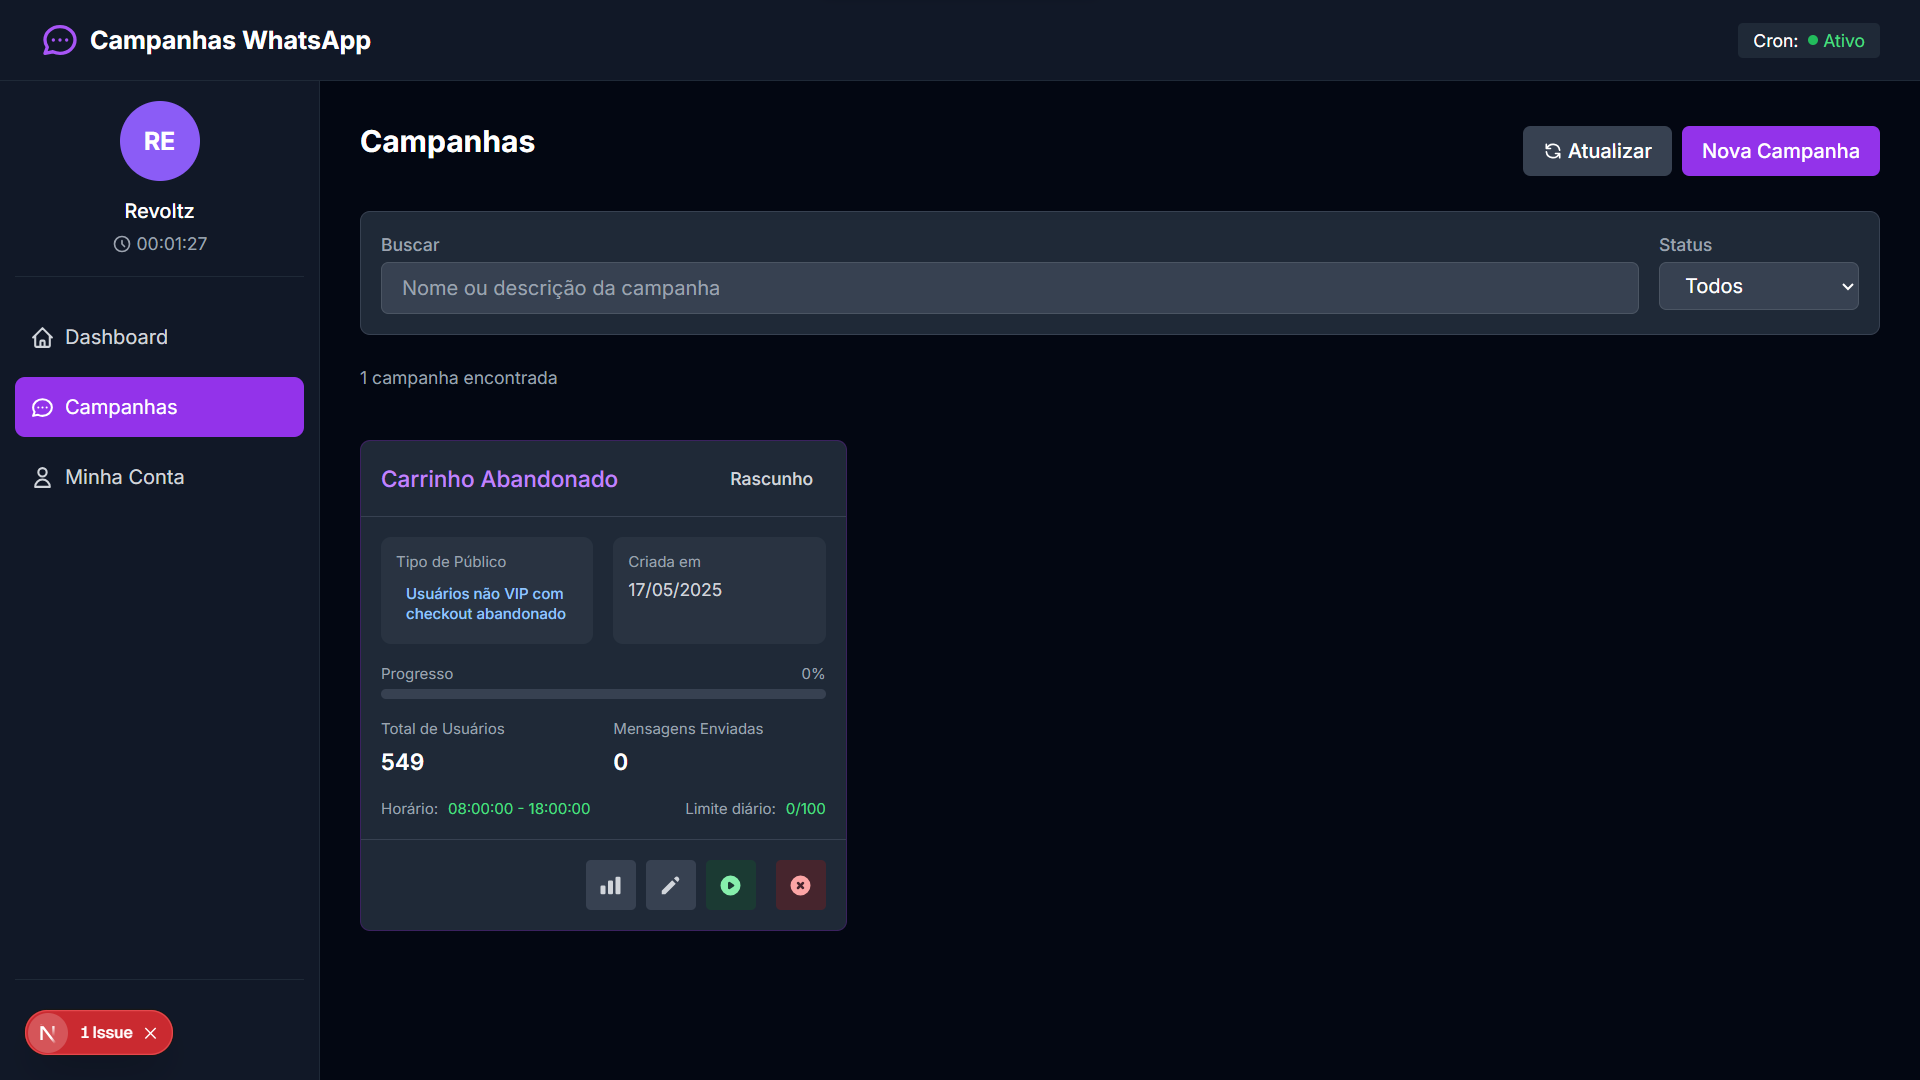Start the campaign with green play button
Viewport: 1920px width, 1080px height.
tap(731, 885)
